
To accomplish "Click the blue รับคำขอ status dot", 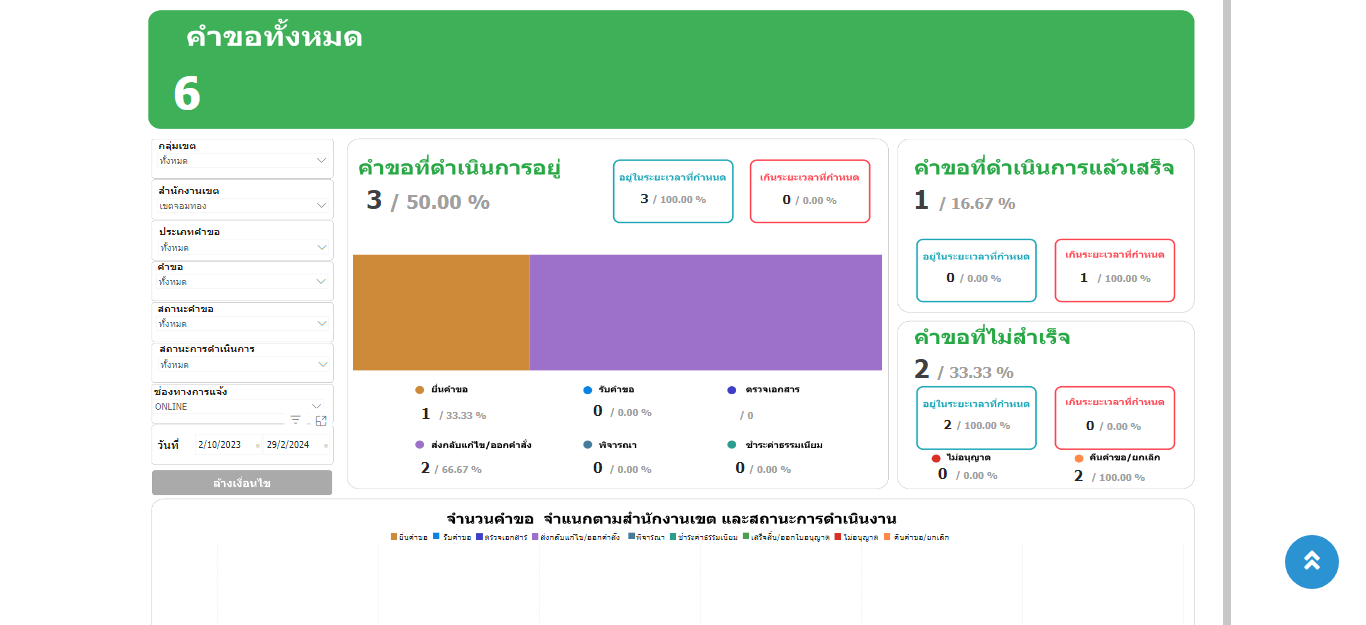I will 588,390.
